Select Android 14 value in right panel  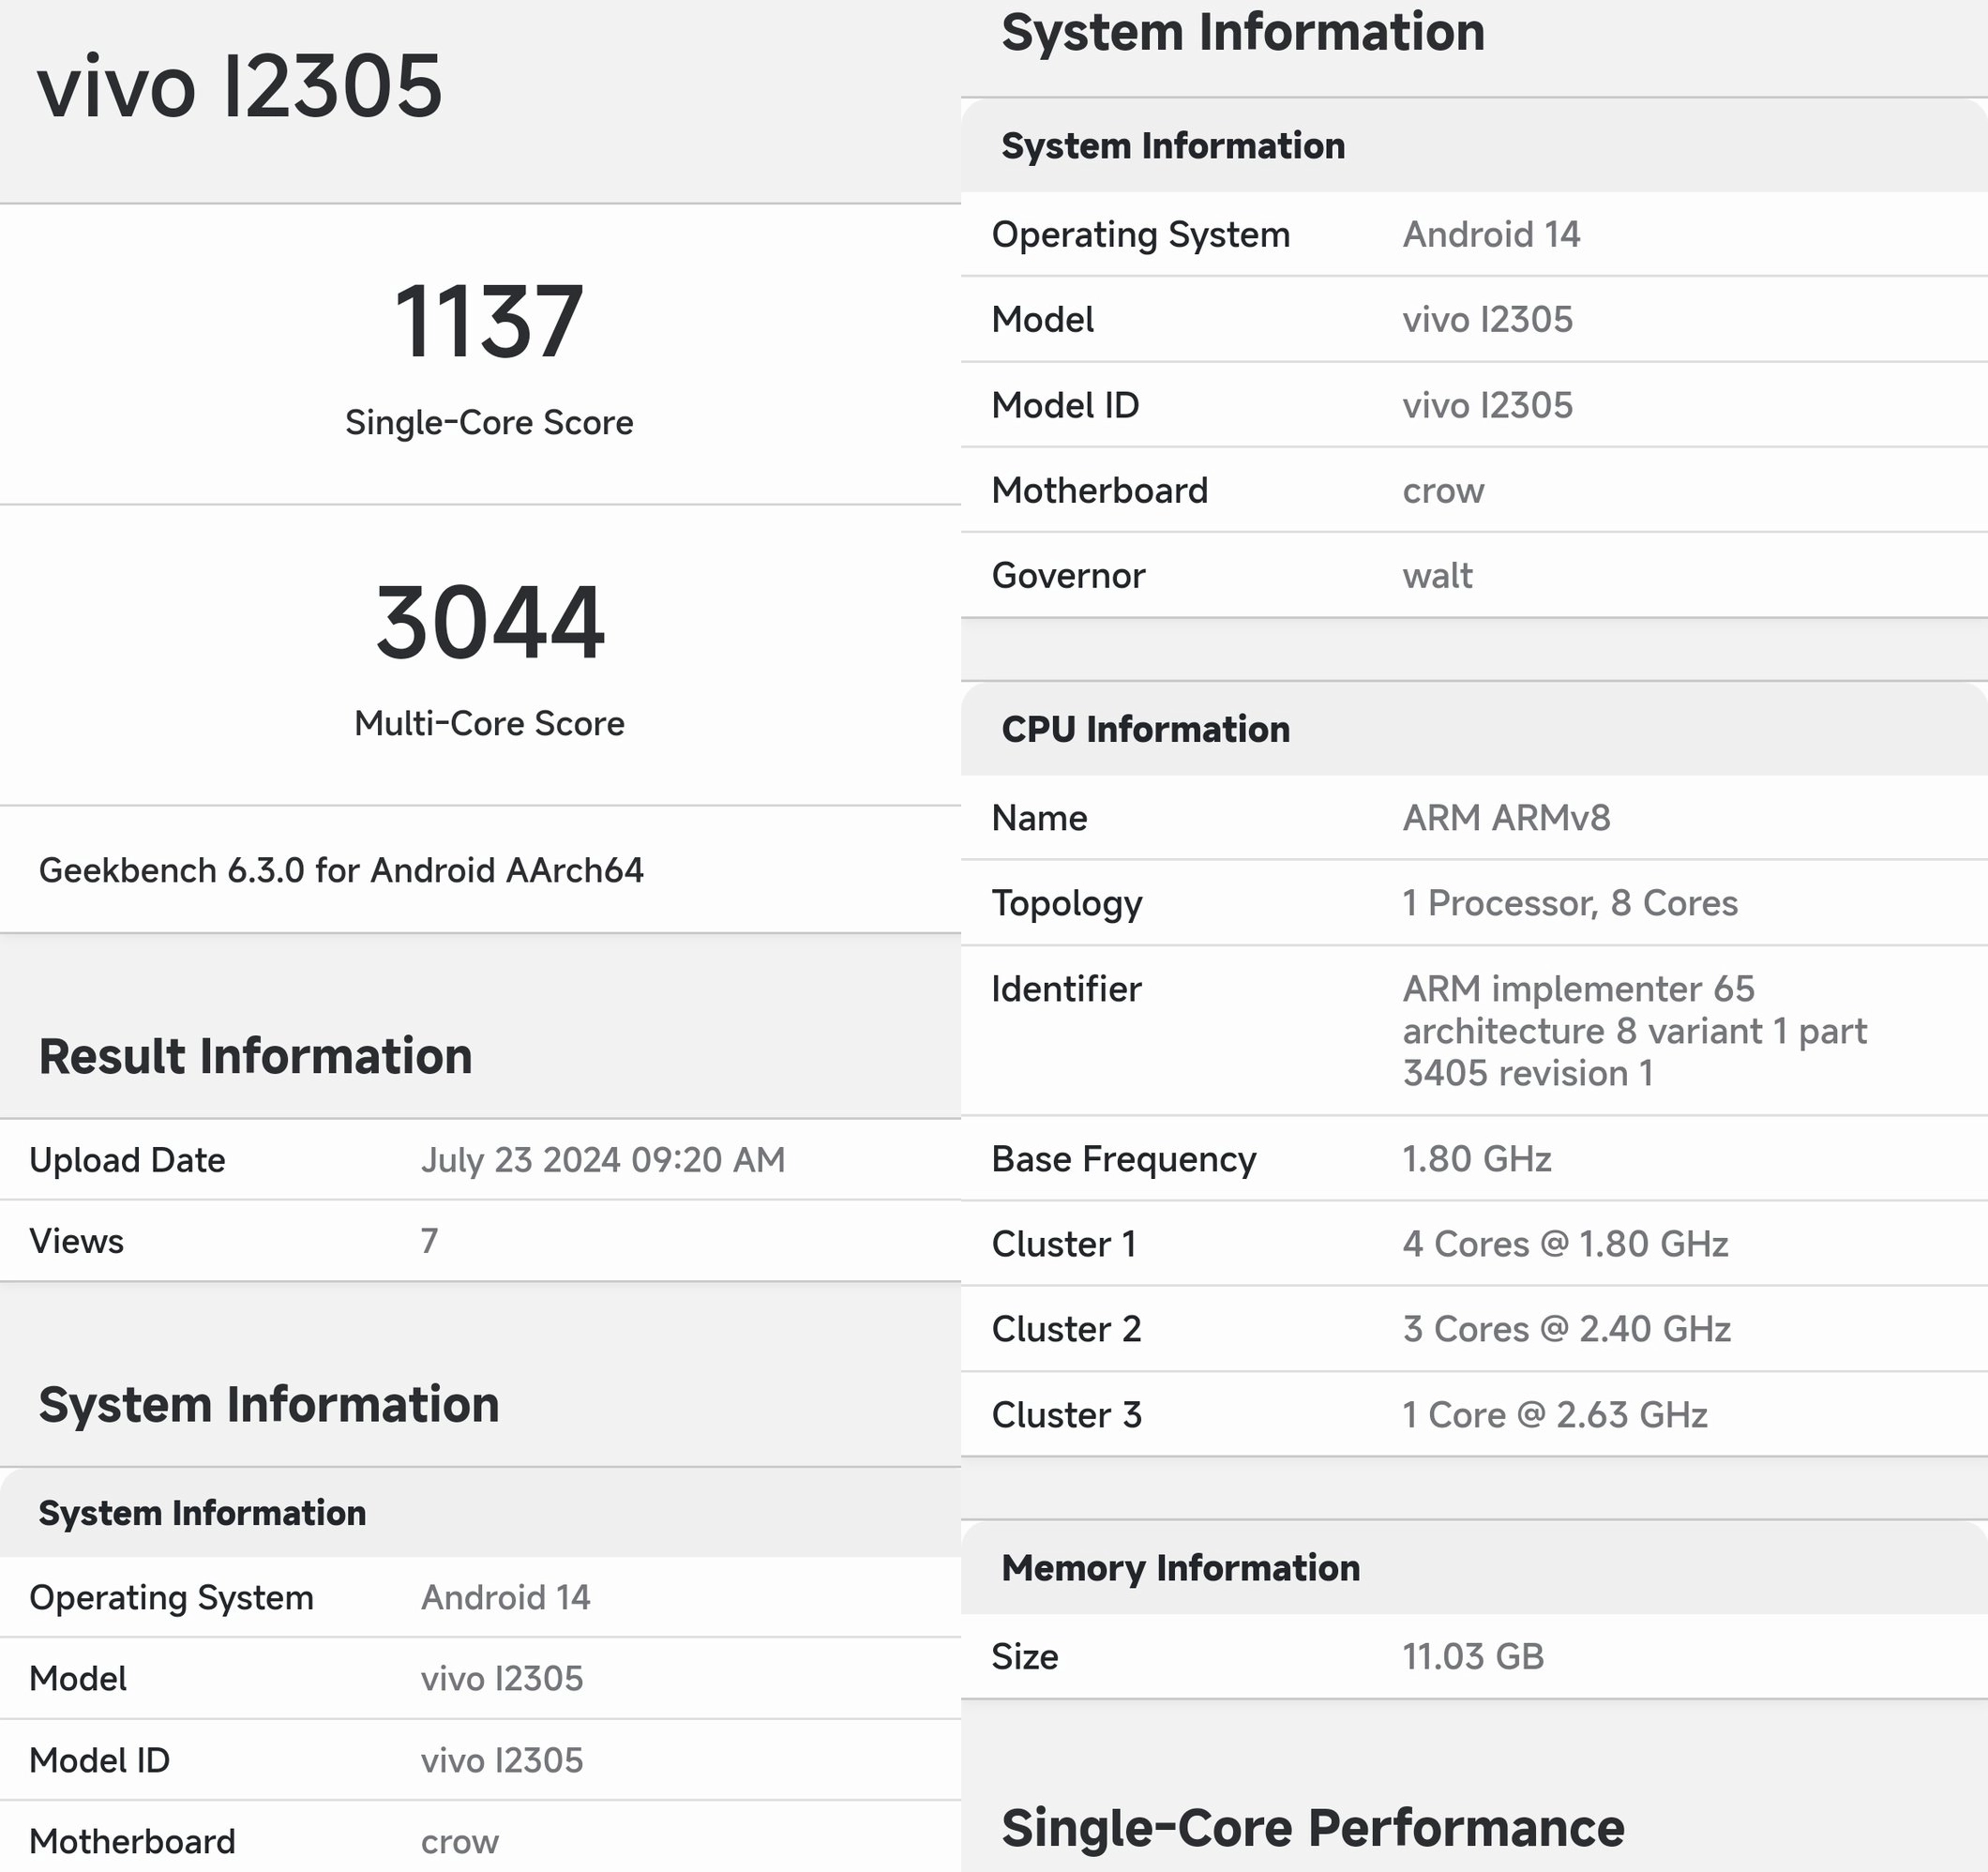(x=1491, y=235)
